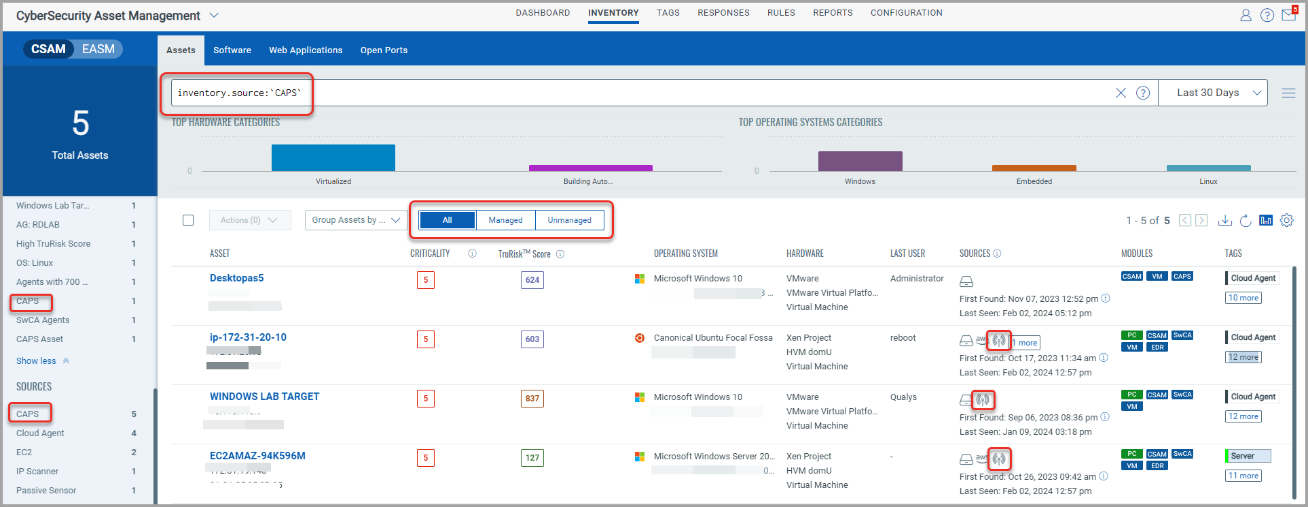The image size is (1308, 507).
Task: Switch to the Software tab
Action: pyautogui.click(x=232, y=50)
